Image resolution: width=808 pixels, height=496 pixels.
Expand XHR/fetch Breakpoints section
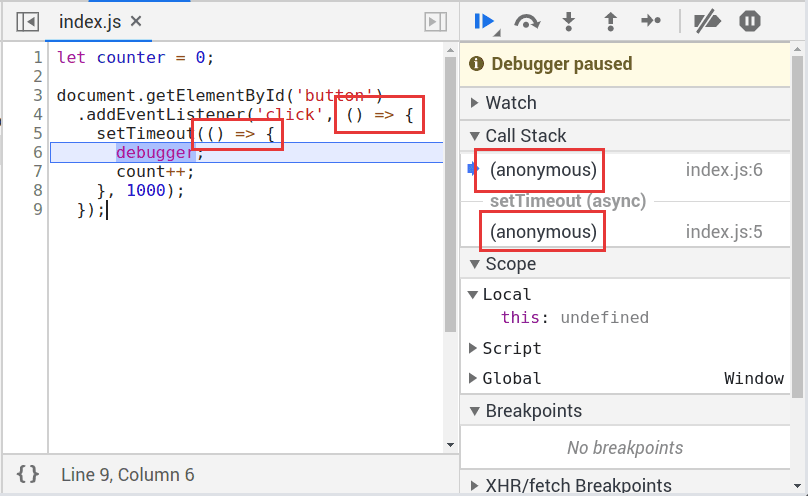(x=577, y=485)
